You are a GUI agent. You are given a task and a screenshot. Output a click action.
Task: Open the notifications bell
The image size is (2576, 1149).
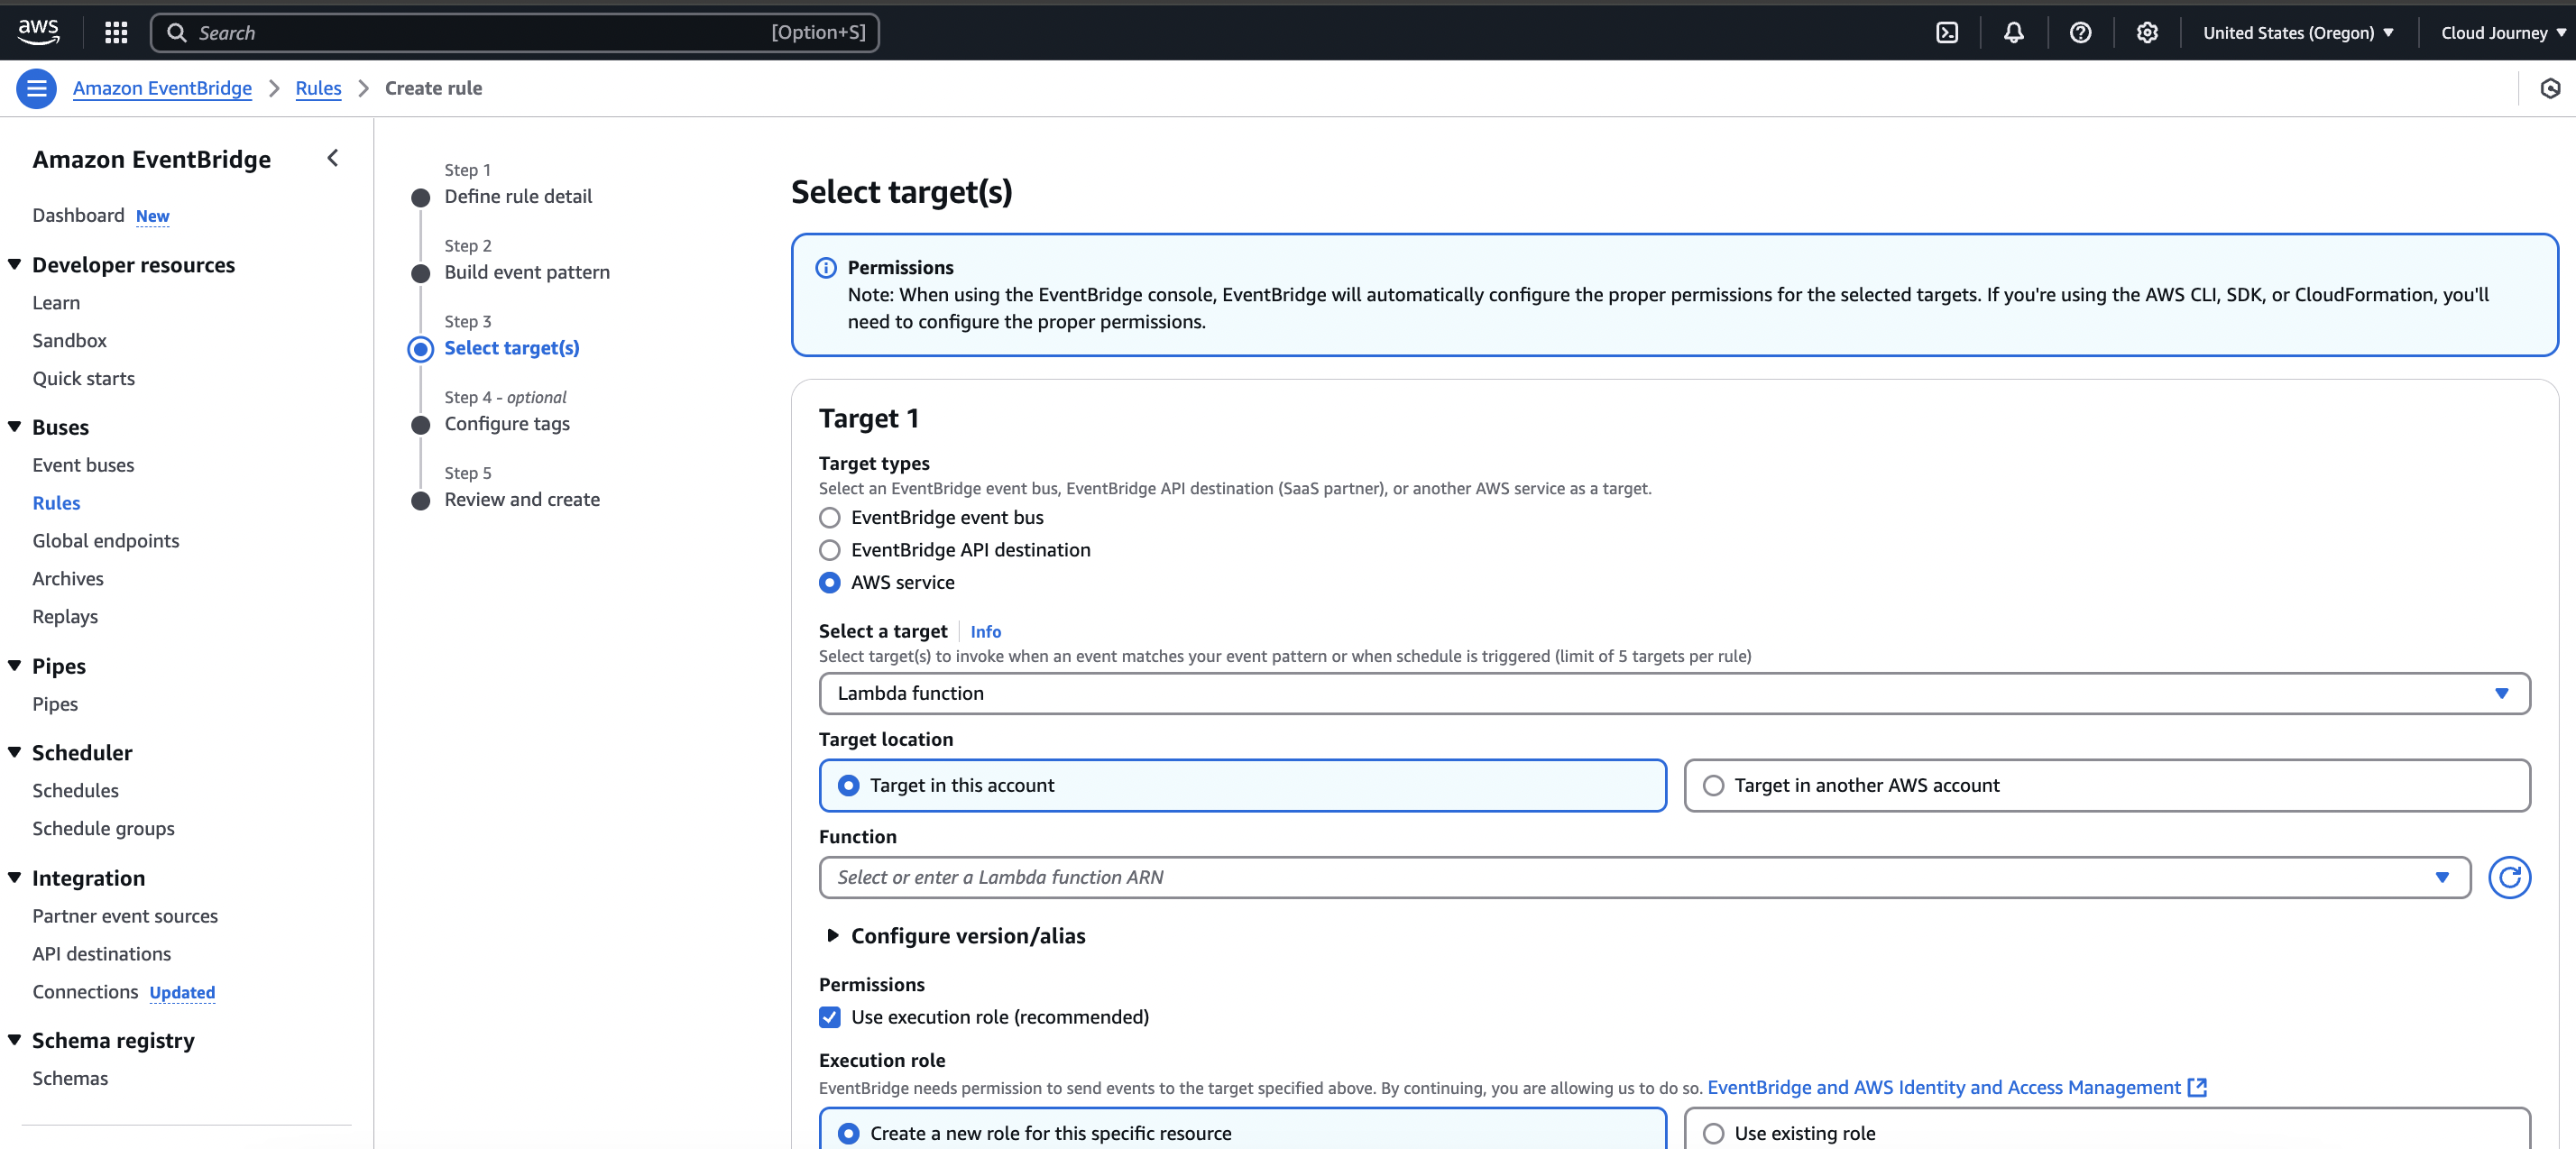2013,32
